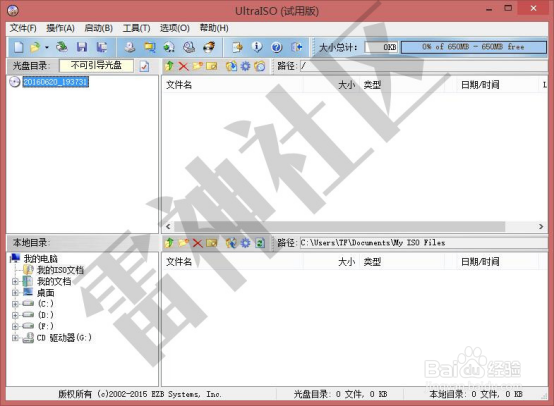
Task: Click red X delete in local directory toolbar
Action: coord(198,243)
